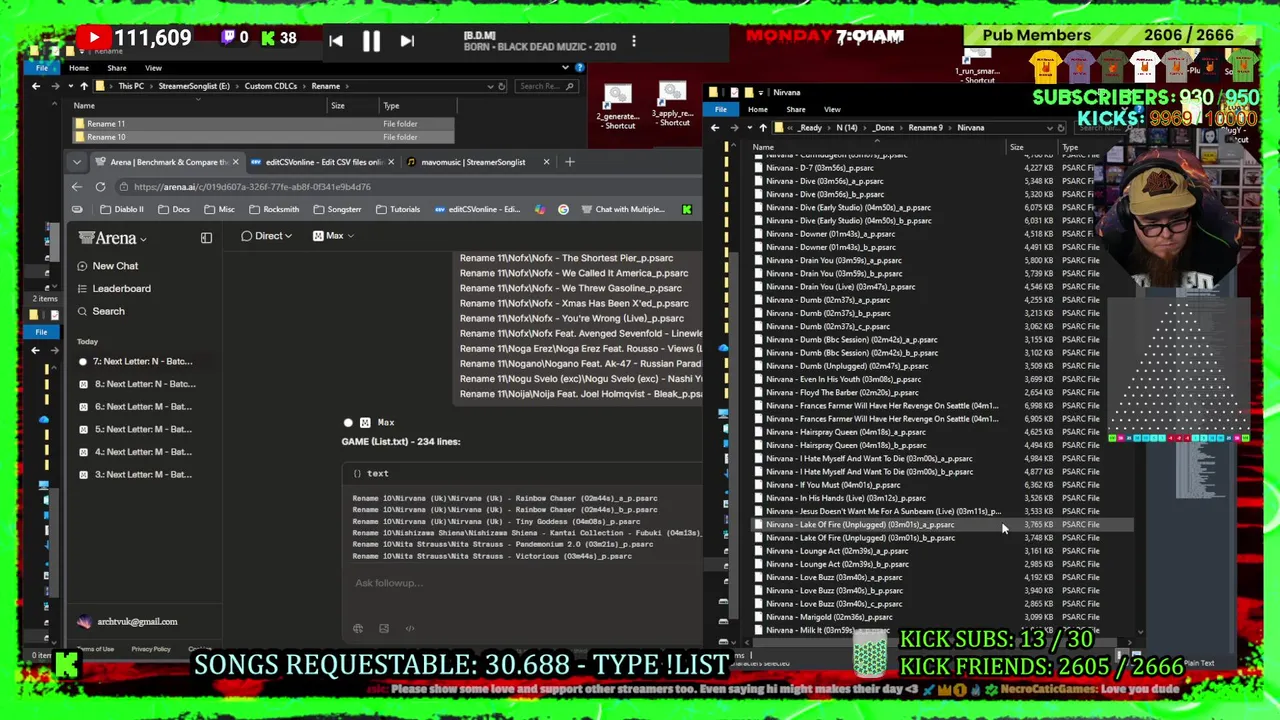Open the Songsterr bookmarks folder
Viewport: 1280px width, 720px height.
tap(337, 209)
